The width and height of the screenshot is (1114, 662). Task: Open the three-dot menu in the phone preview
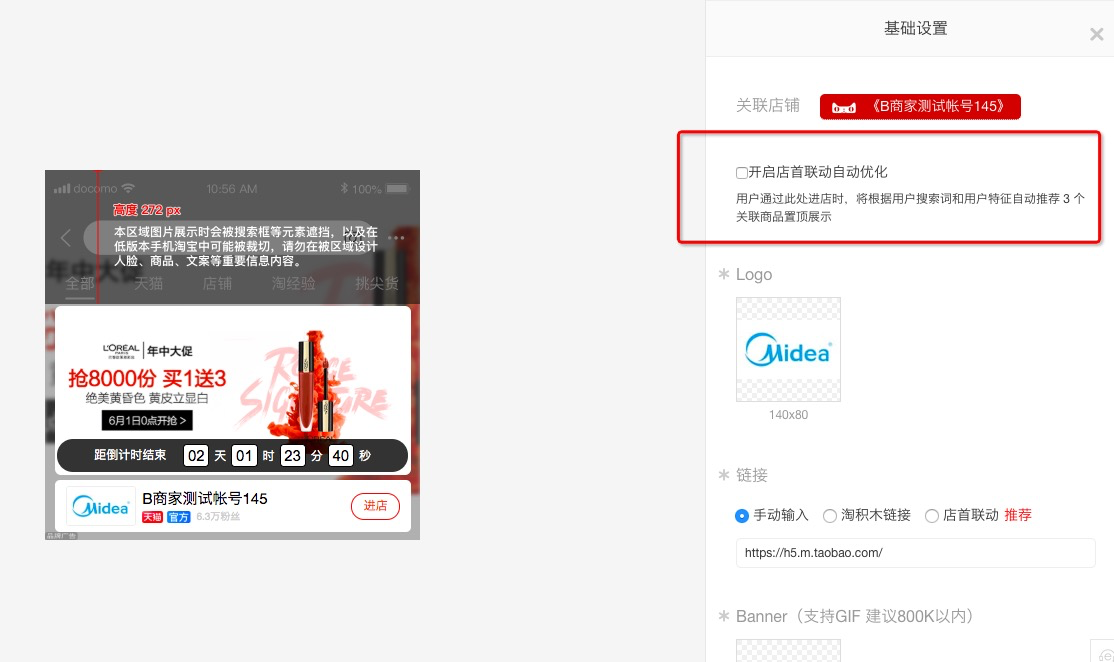click(x=396, y=237)
